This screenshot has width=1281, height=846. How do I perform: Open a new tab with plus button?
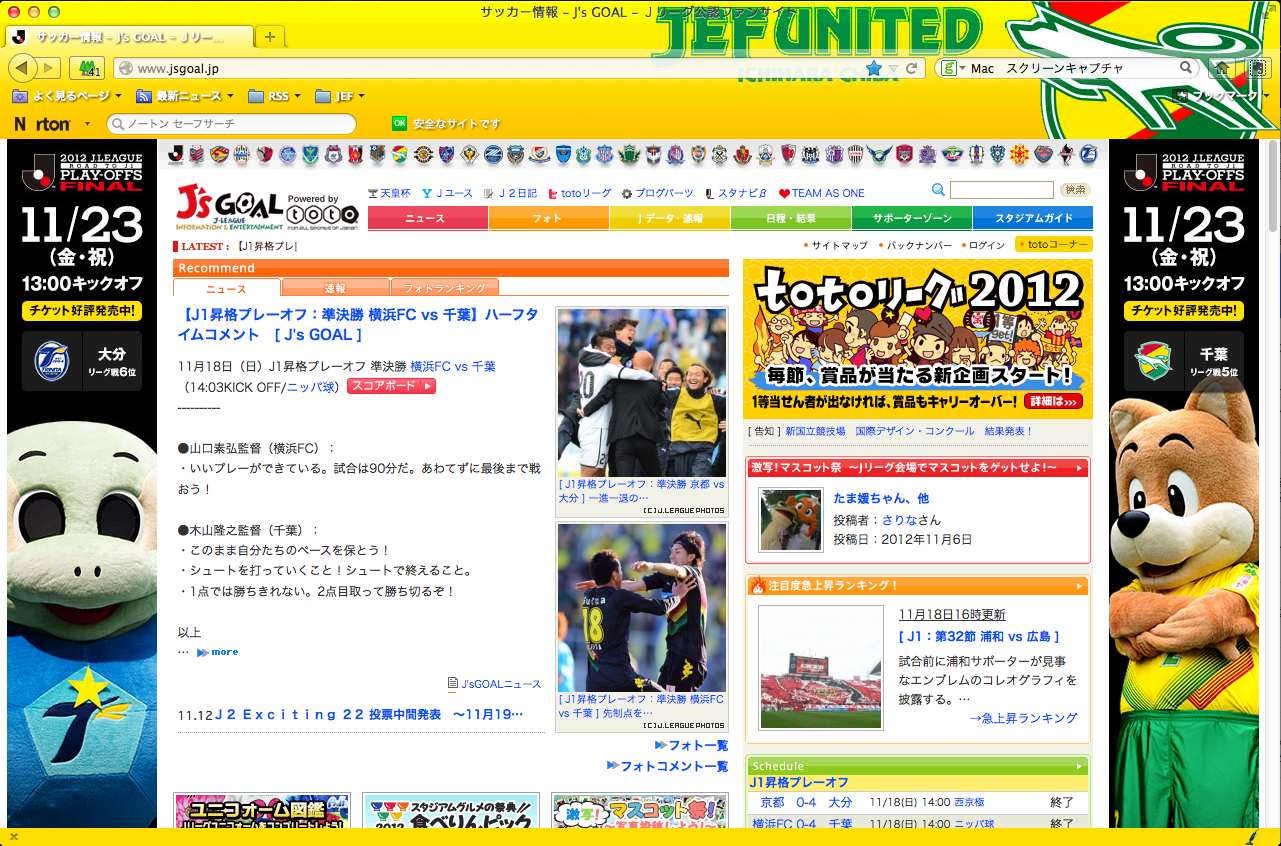(270, 37)
